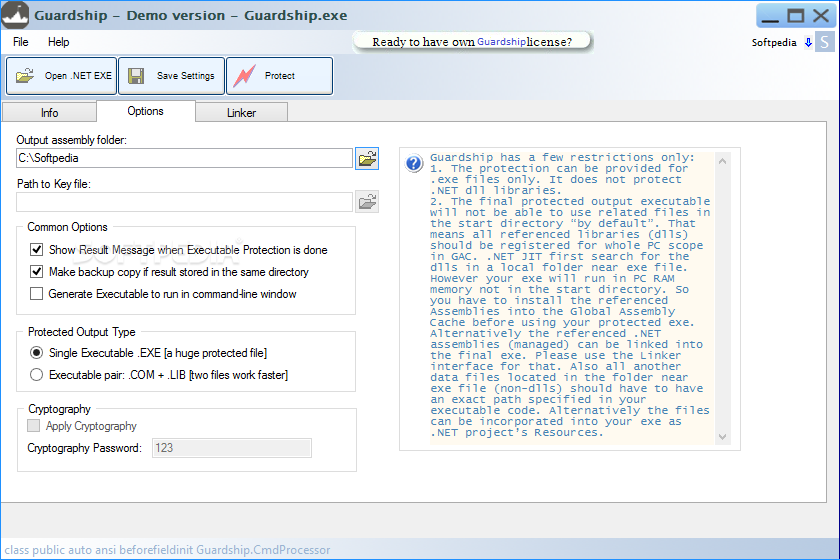Uncheck Make backup copy option
Viewport: 840px width, 560px height.
tap(36, 272)
